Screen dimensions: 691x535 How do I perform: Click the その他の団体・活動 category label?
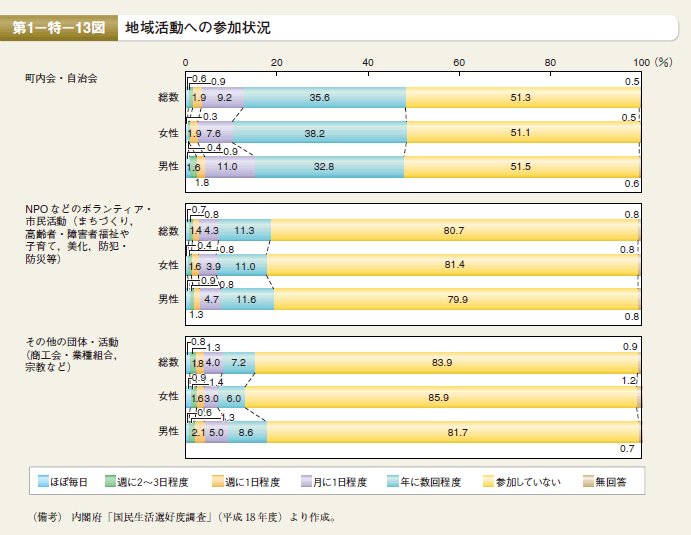point(72,341)
